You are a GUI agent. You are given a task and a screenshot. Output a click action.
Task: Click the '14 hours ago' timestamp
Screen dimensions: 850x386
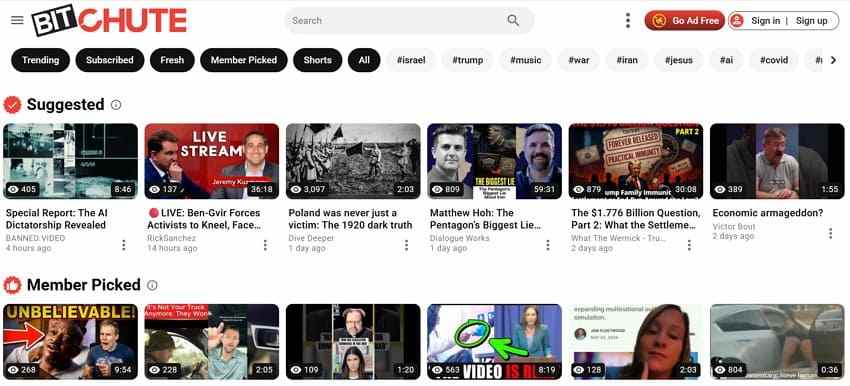tap(172, 248)
